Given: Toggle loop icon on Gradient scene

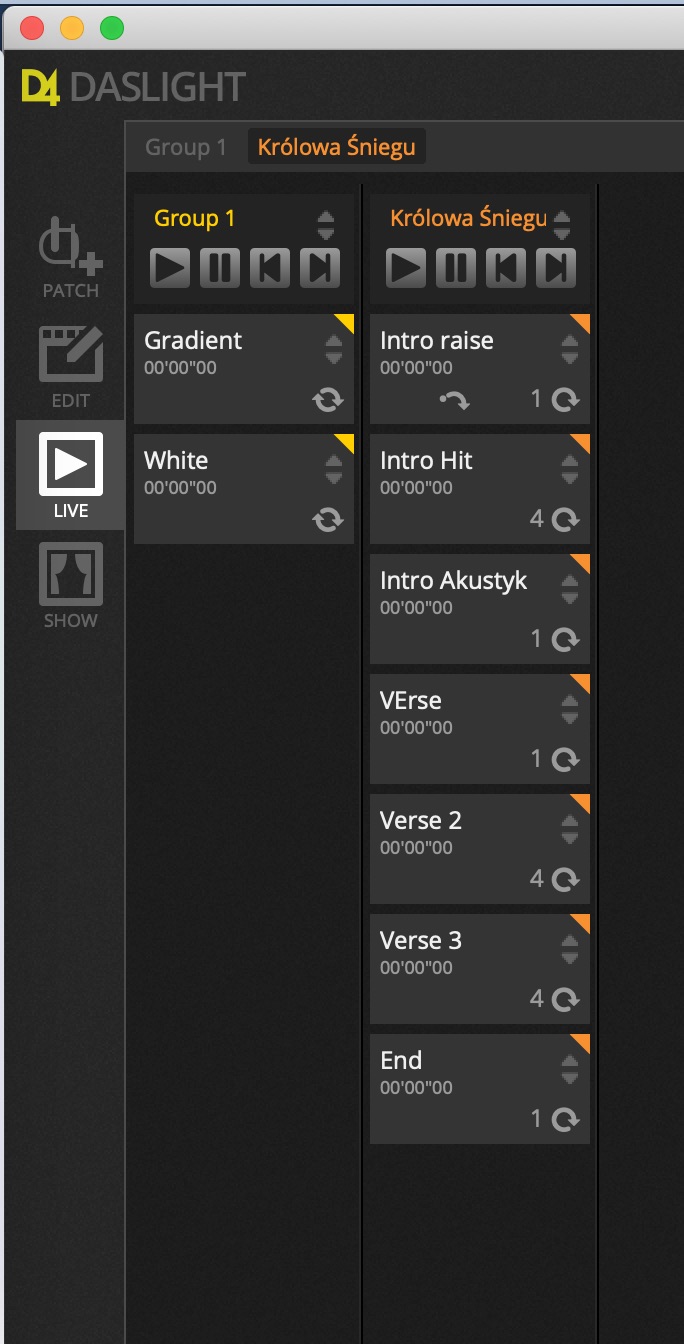Looking at the screenshot, I should [328, 400].
